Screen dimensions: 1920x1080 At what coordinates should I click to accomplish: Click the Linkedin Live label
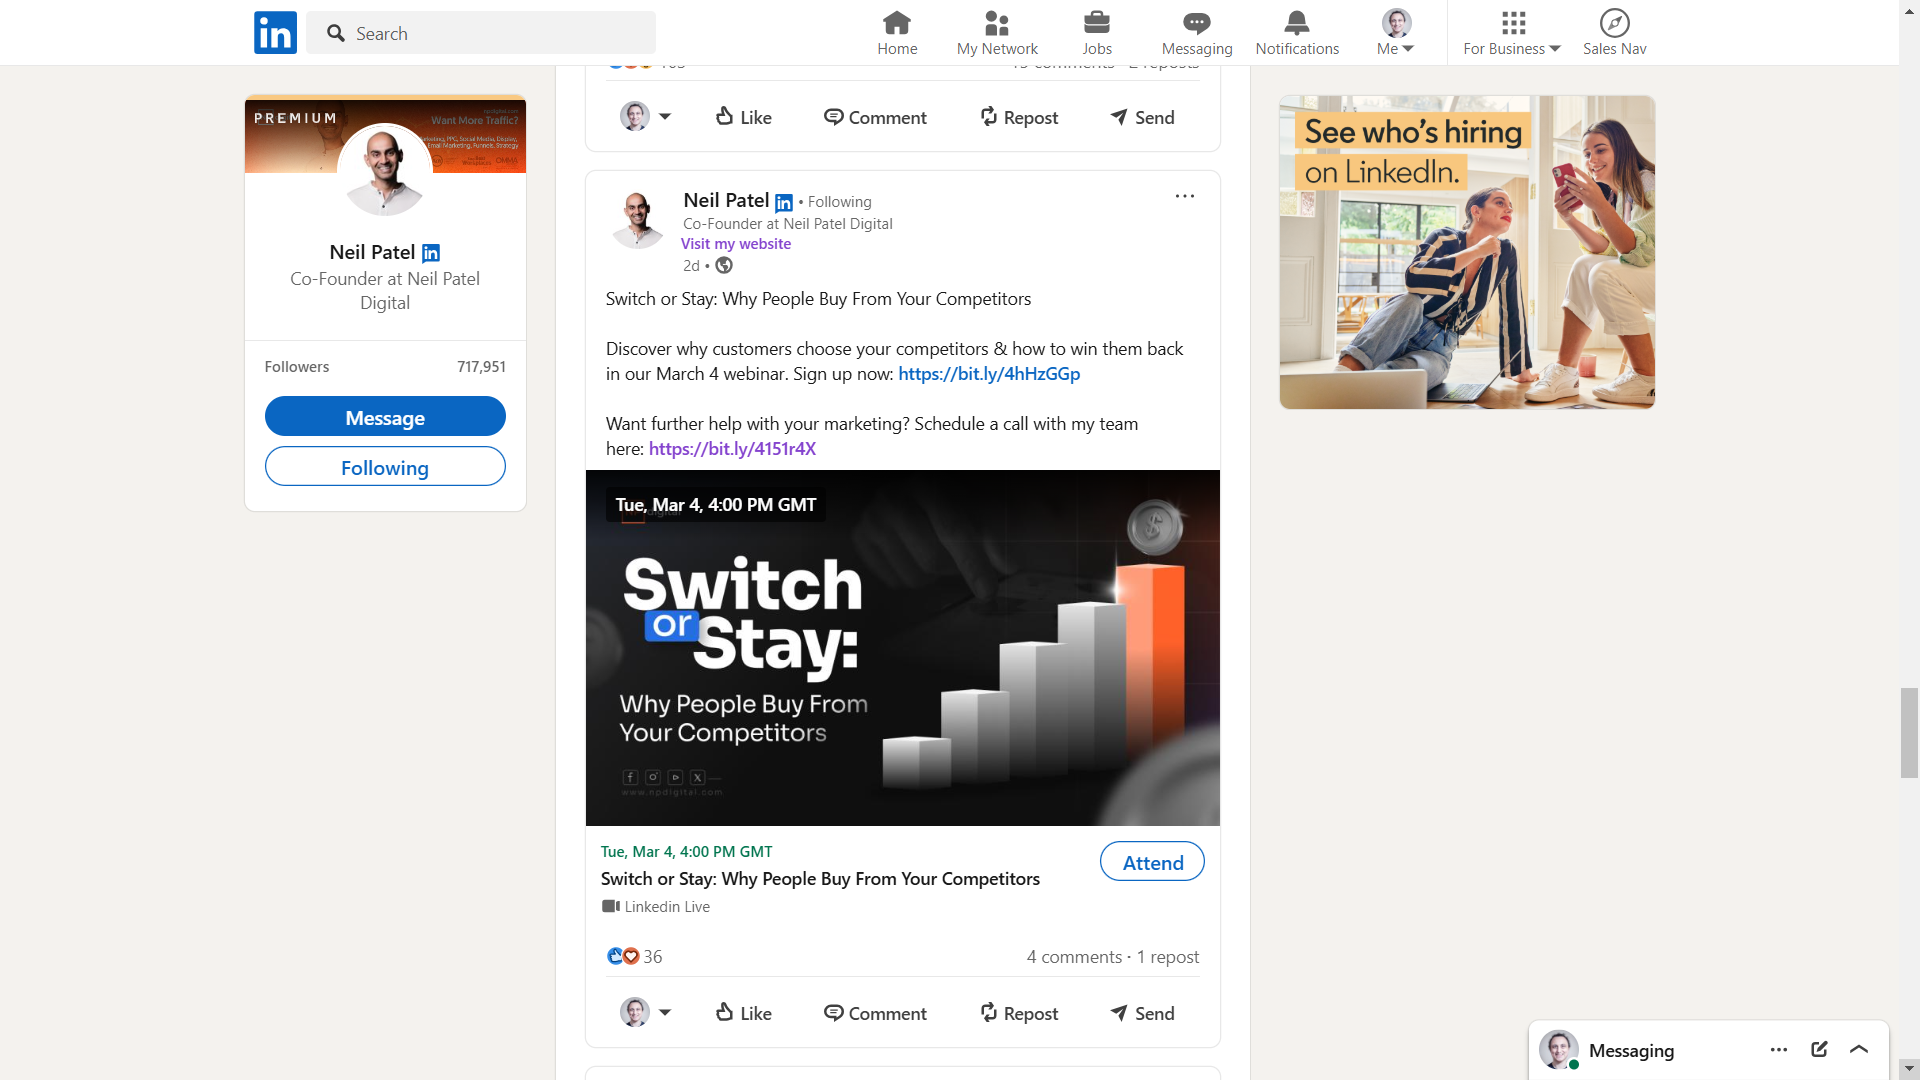(656, 907)
